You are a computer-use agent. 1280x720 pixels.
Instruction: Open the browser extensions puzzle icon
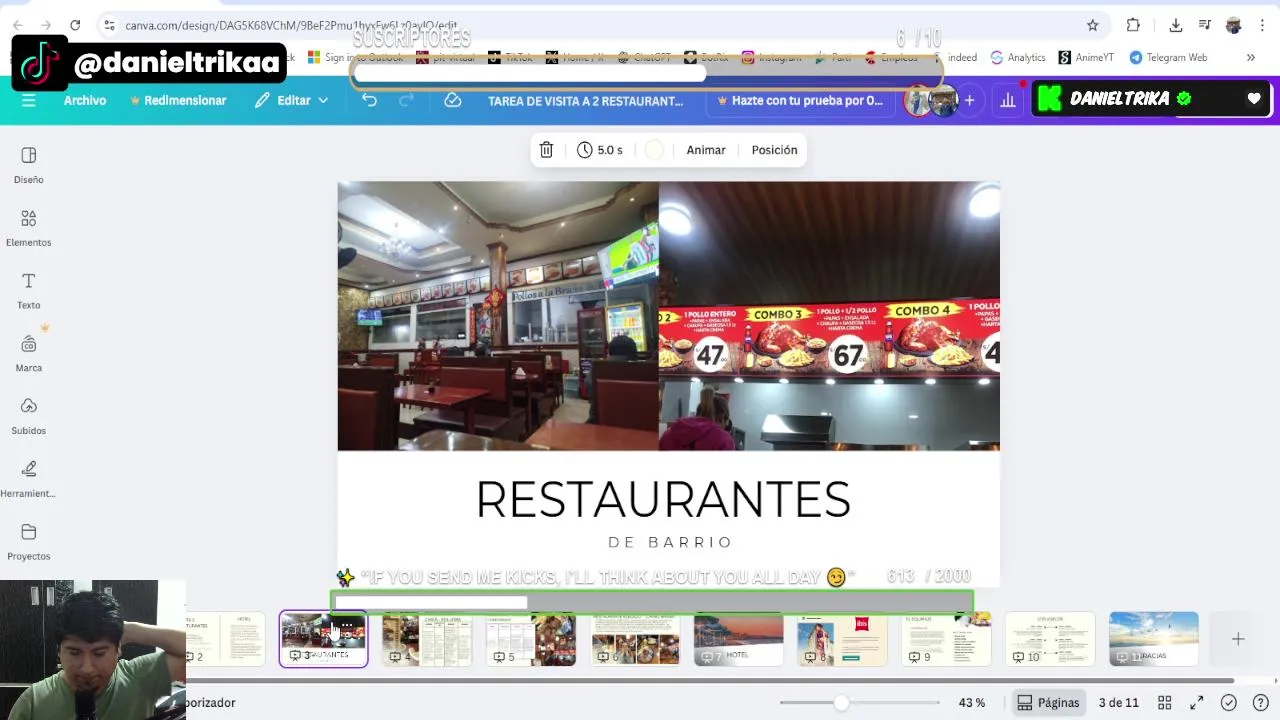point(1133,25)
